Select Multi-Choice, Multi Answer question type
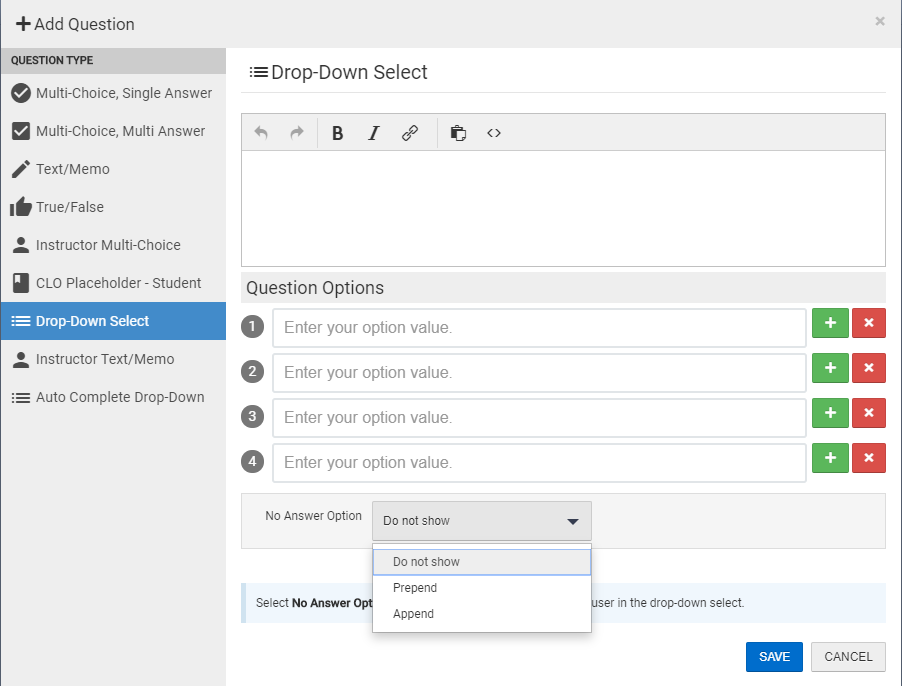902x686 pixels. point(113,131)
